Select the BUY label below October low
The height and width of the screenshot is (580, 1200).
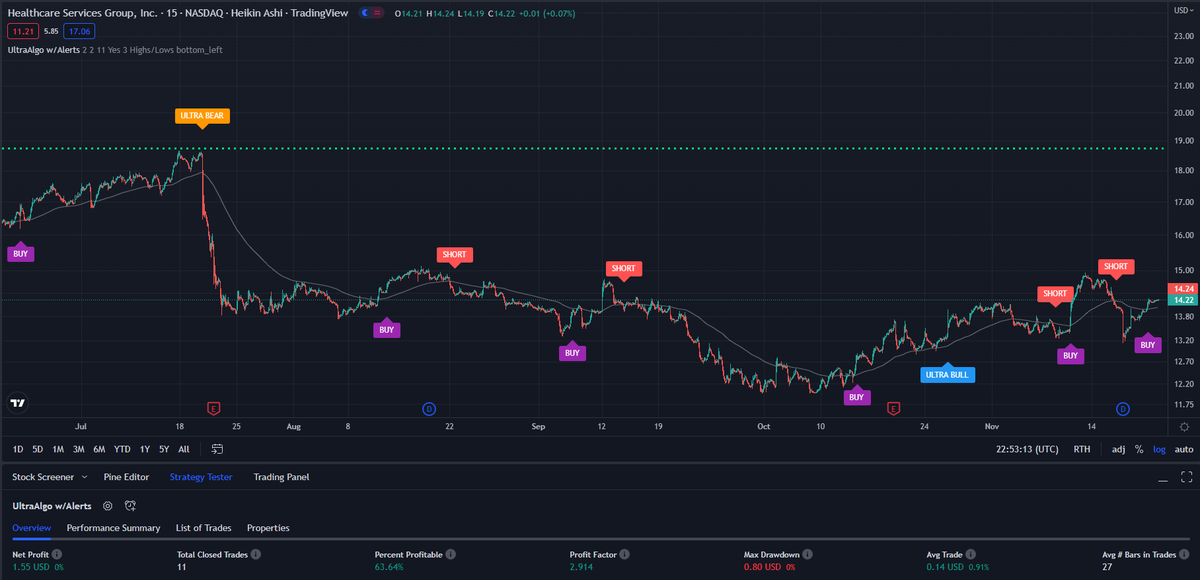(856, 396)
